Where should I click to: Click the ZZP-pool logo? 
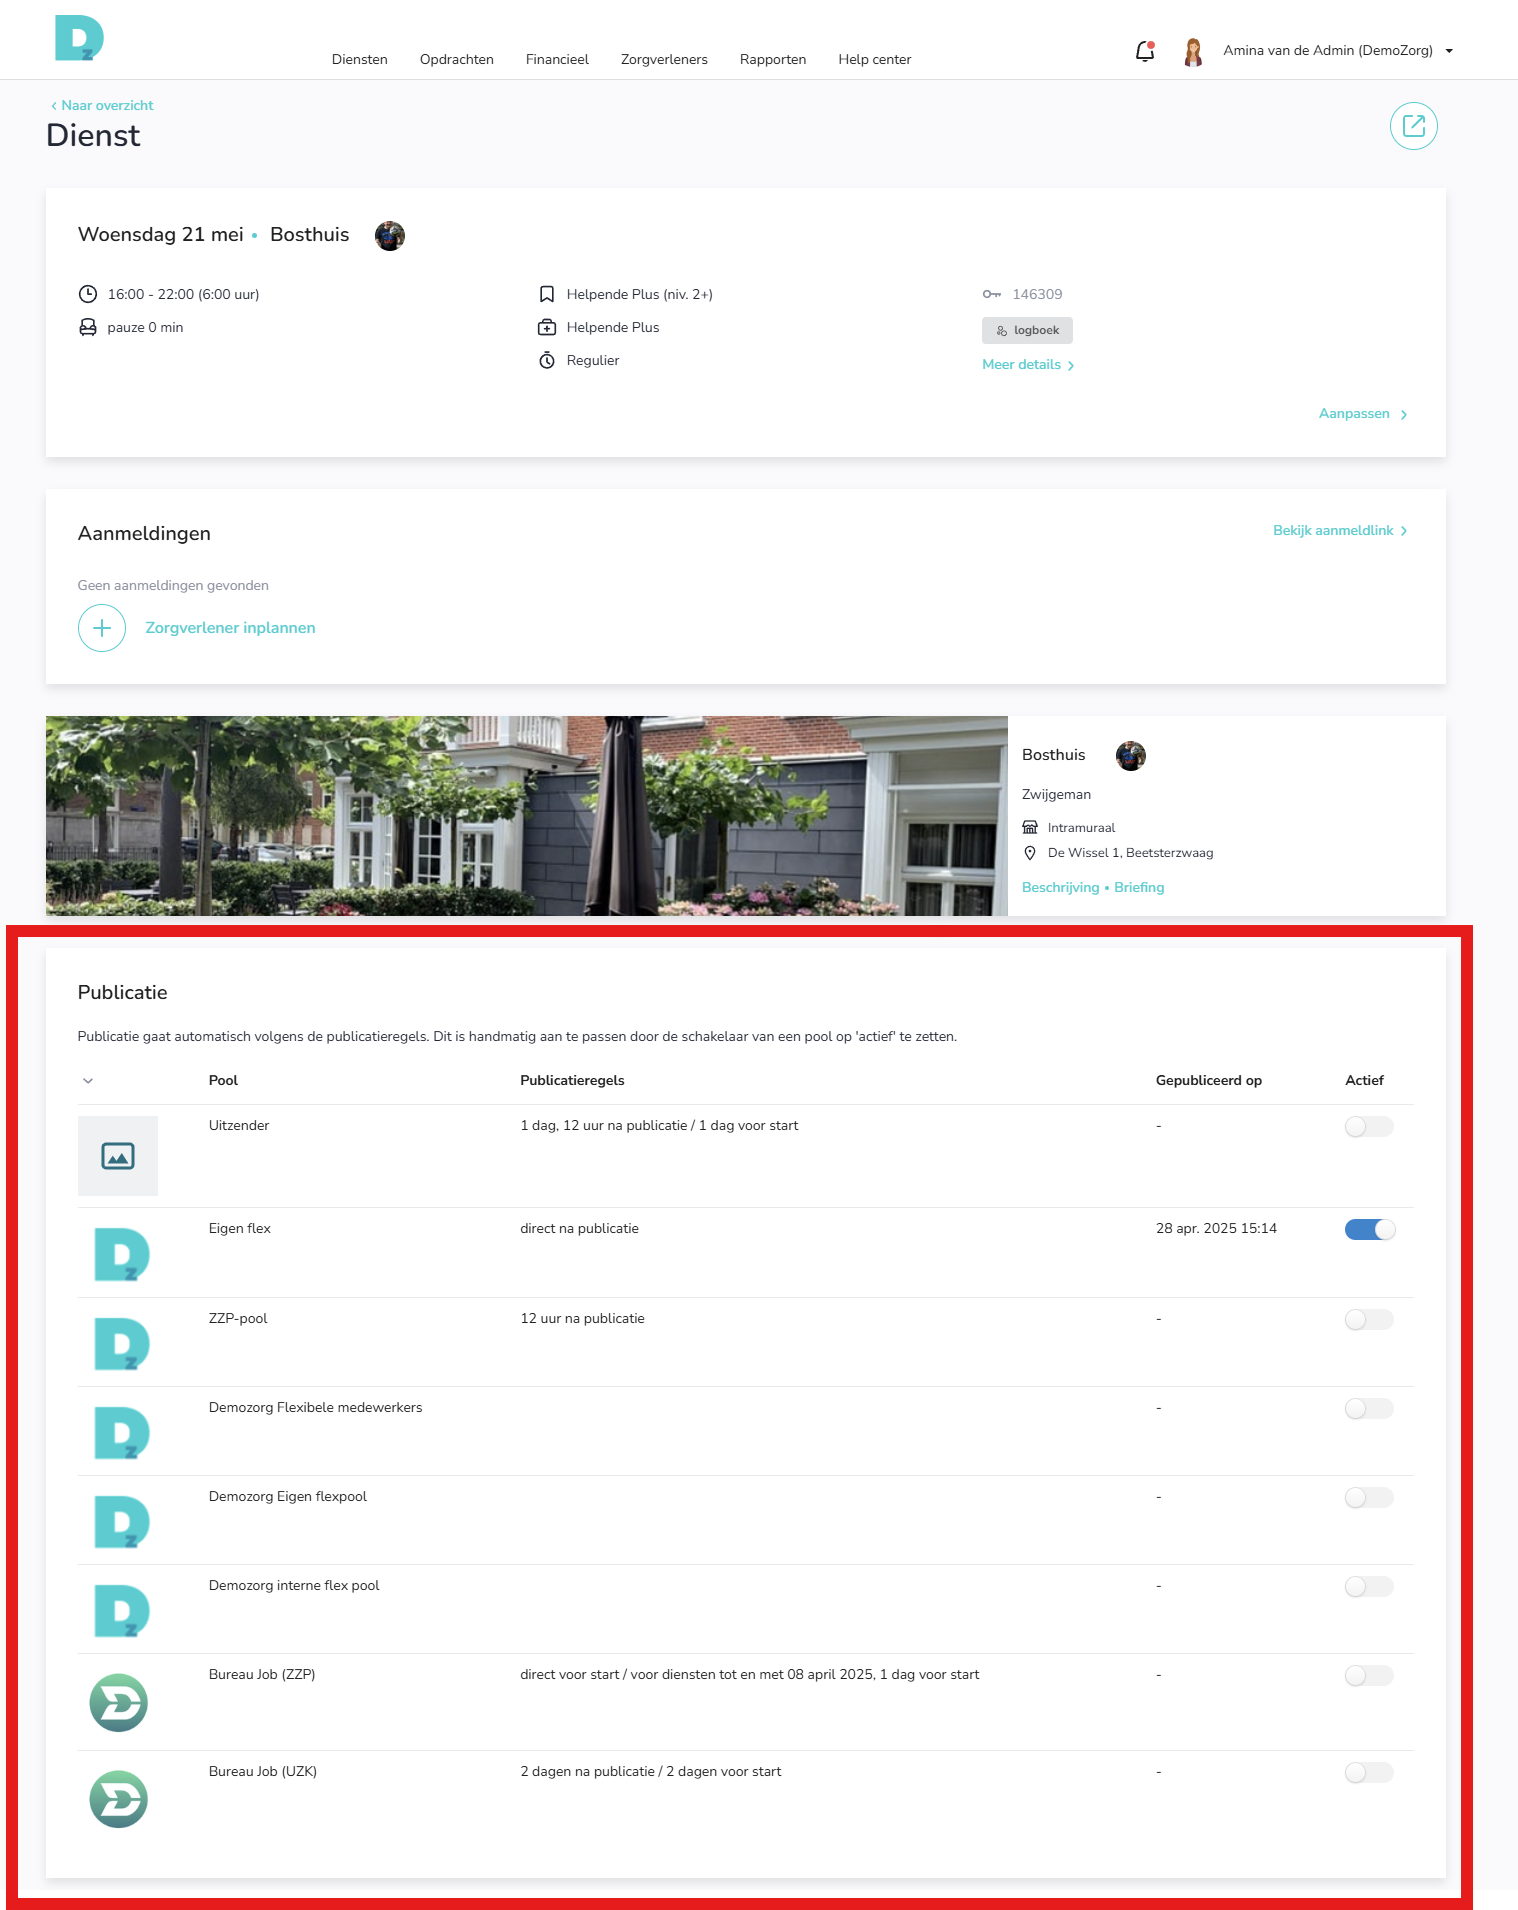121,1343
